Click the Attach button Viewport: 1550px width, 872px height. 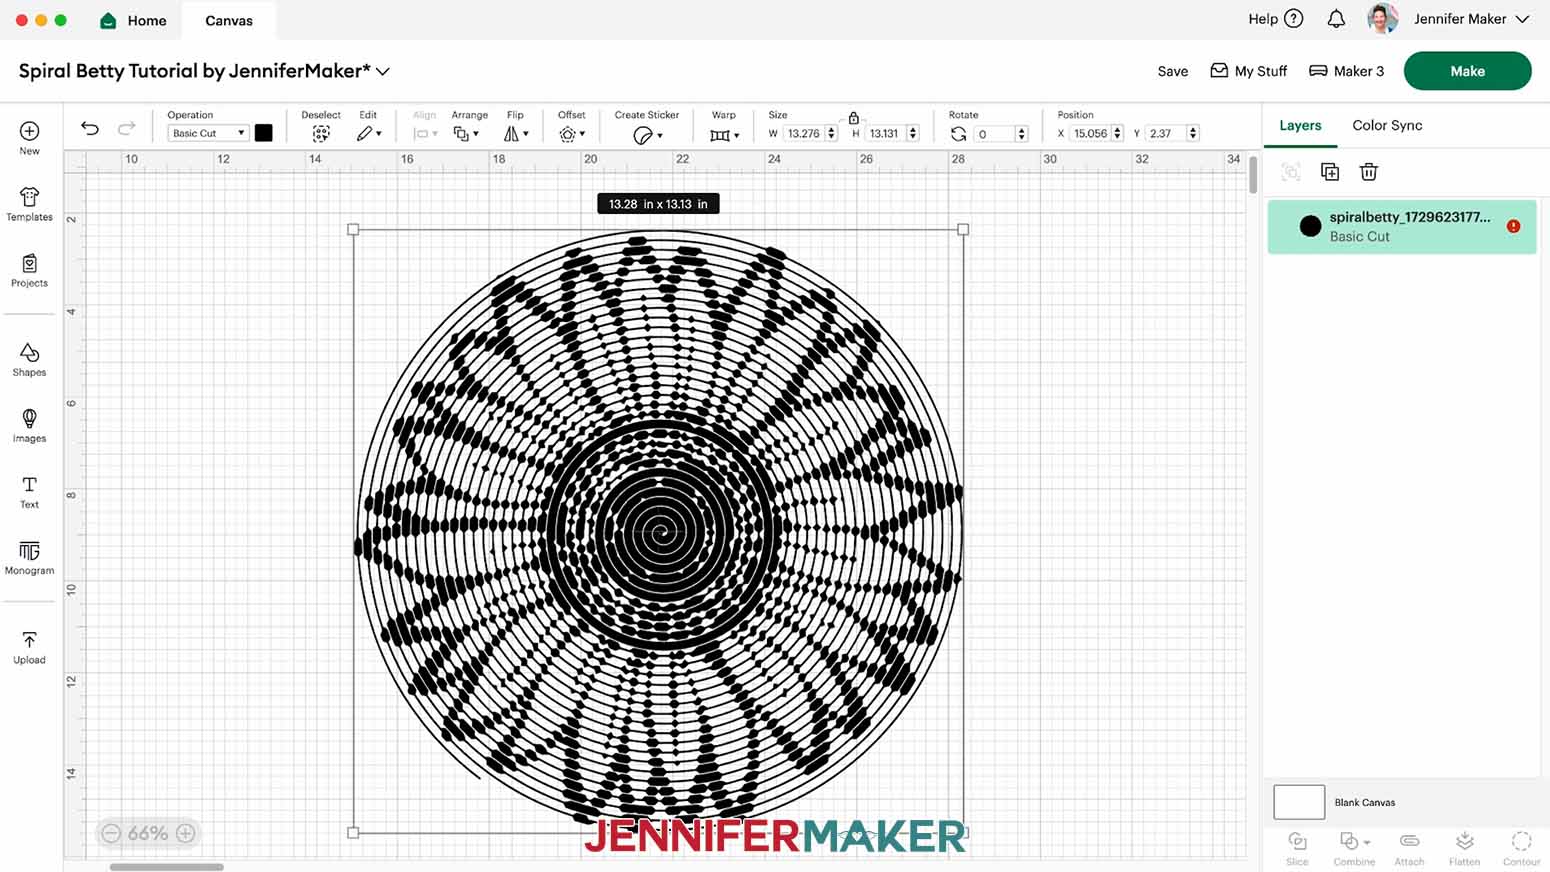pos(1409,848)
